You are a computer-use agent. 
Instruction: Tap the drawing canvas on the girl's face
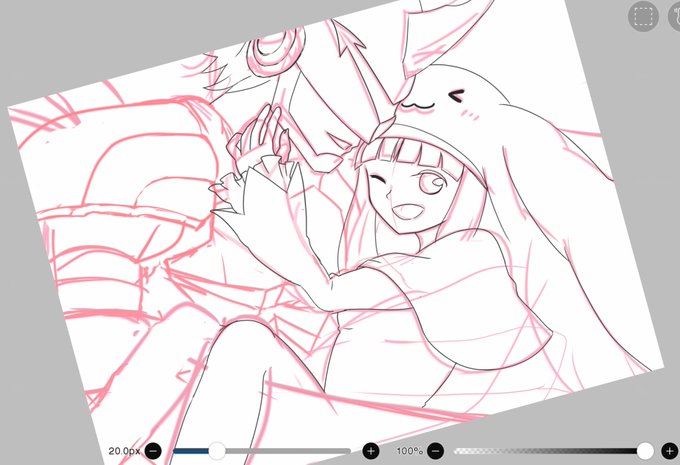pos(408,195)
